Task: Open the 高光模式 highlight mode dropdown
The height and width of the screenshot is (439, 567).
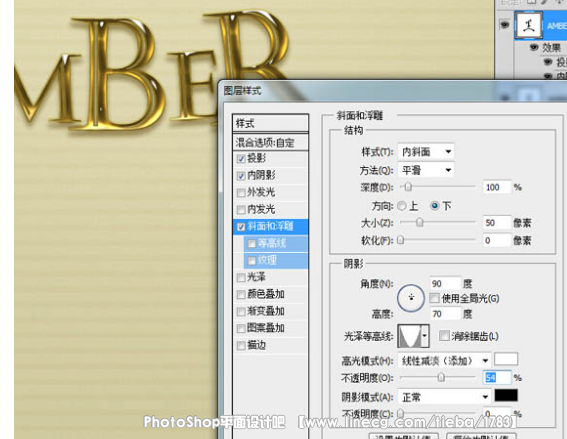Action: [444, 361]
